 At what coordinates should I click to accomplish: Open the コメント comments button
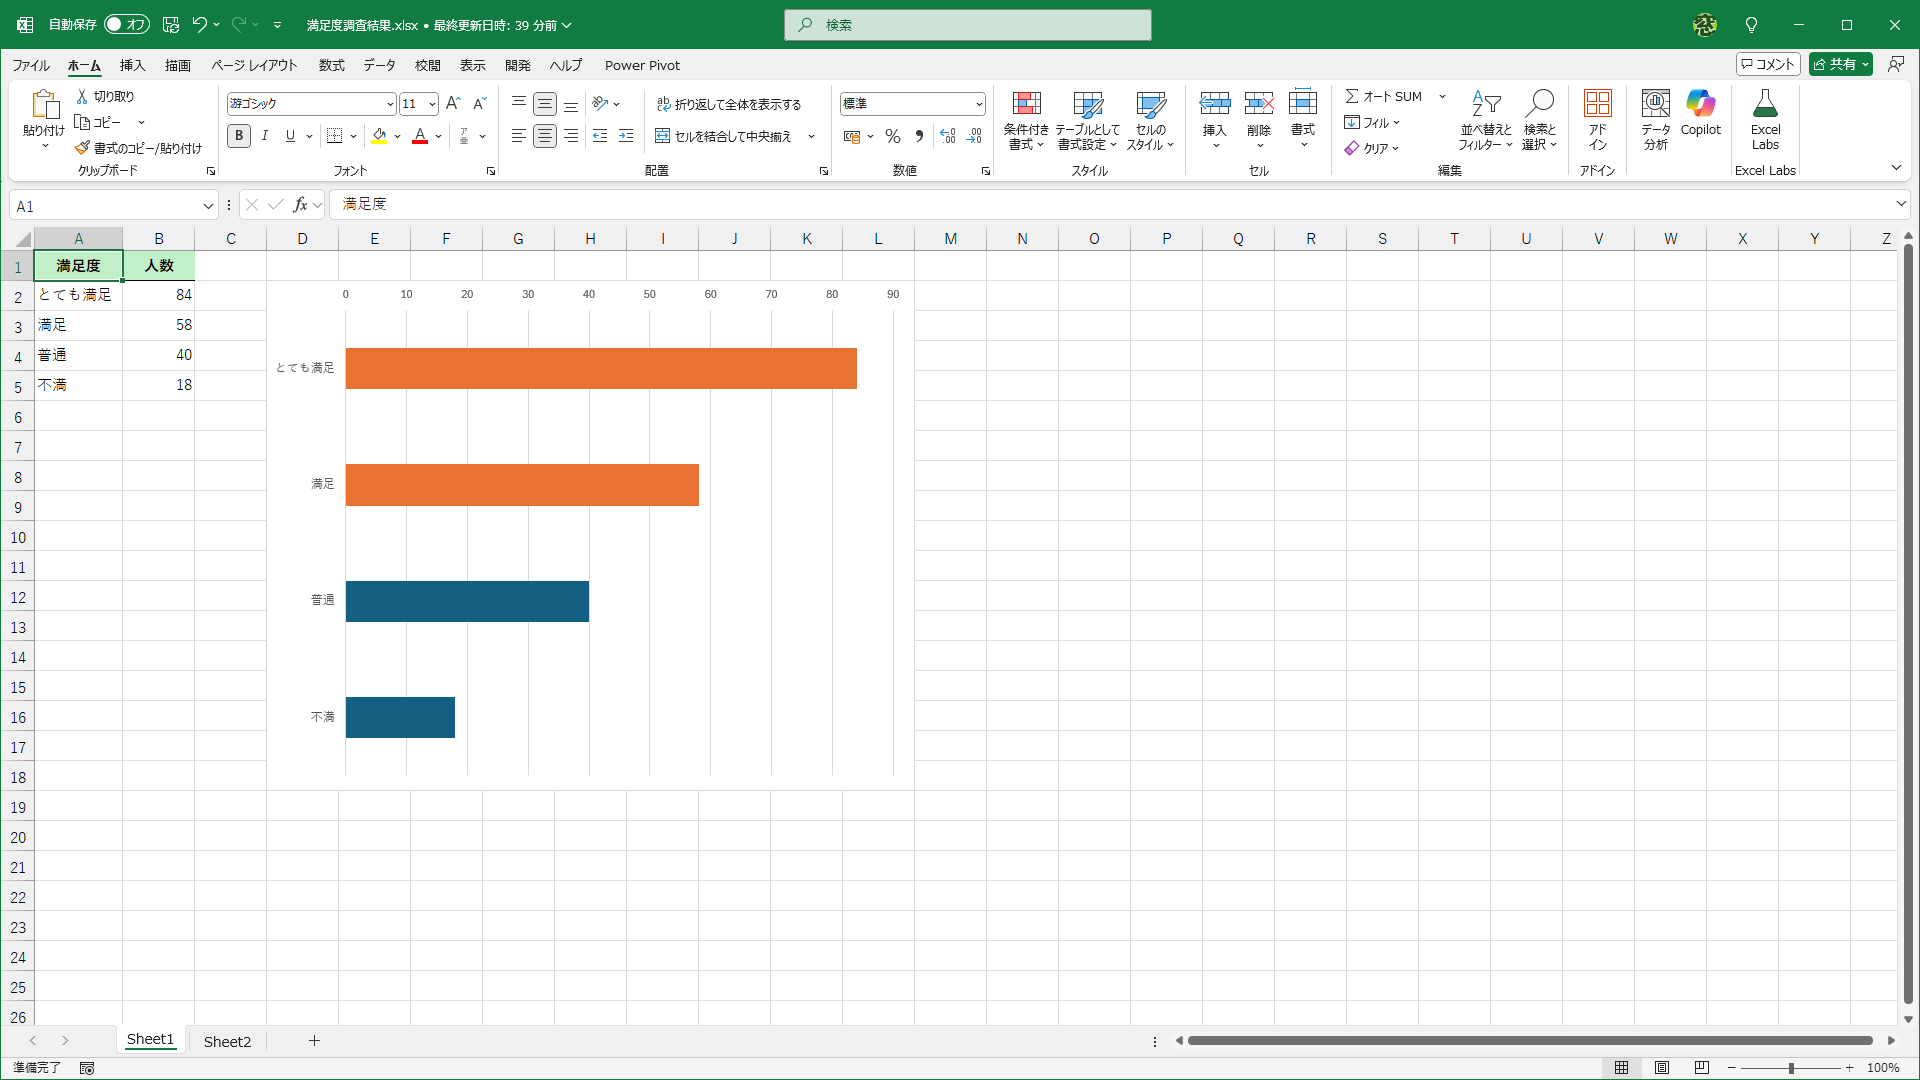coord(1767,64)
